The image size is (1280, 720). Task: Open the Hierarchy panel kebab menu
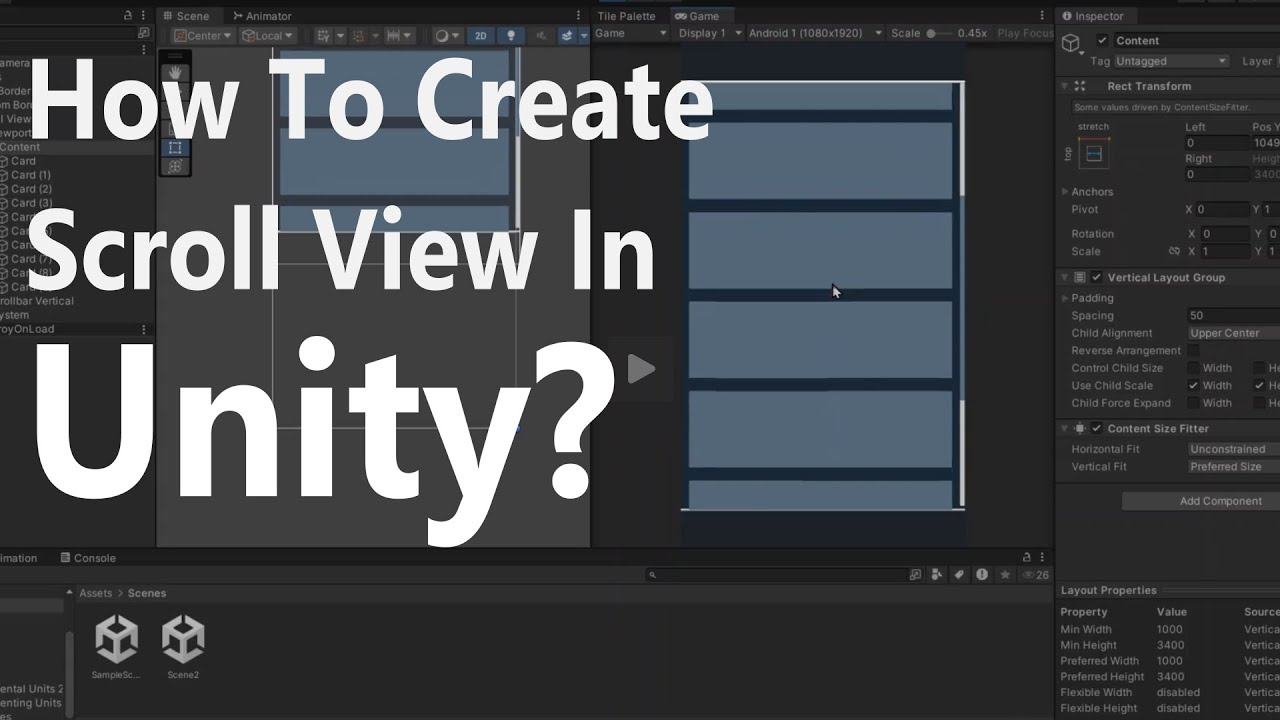144,16
